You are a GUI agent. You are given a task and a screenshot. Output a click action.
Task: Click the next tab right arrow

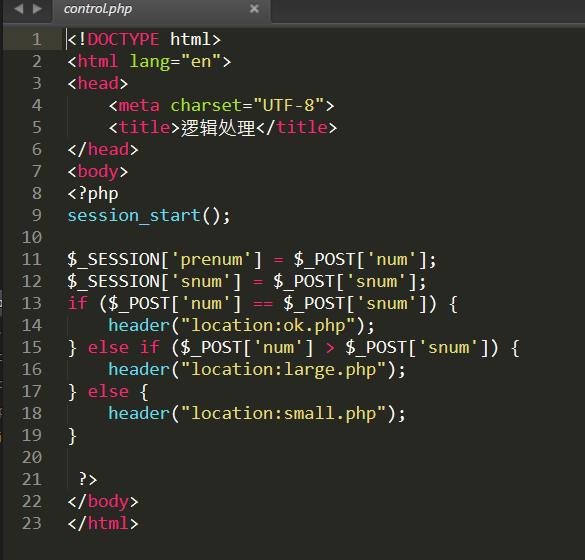click(x=37, y=8)
